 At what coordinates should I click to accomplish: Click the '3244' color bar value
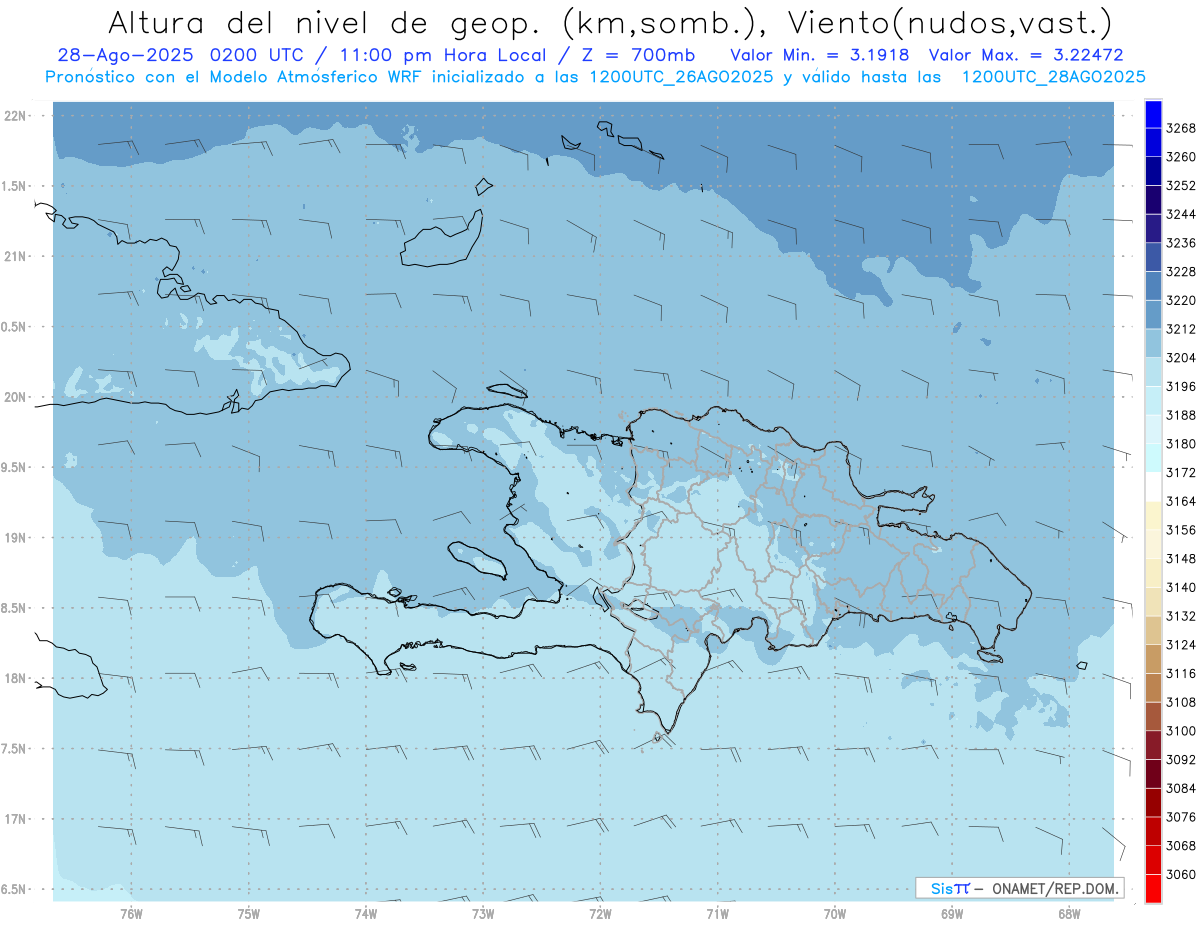[1181, 214]
